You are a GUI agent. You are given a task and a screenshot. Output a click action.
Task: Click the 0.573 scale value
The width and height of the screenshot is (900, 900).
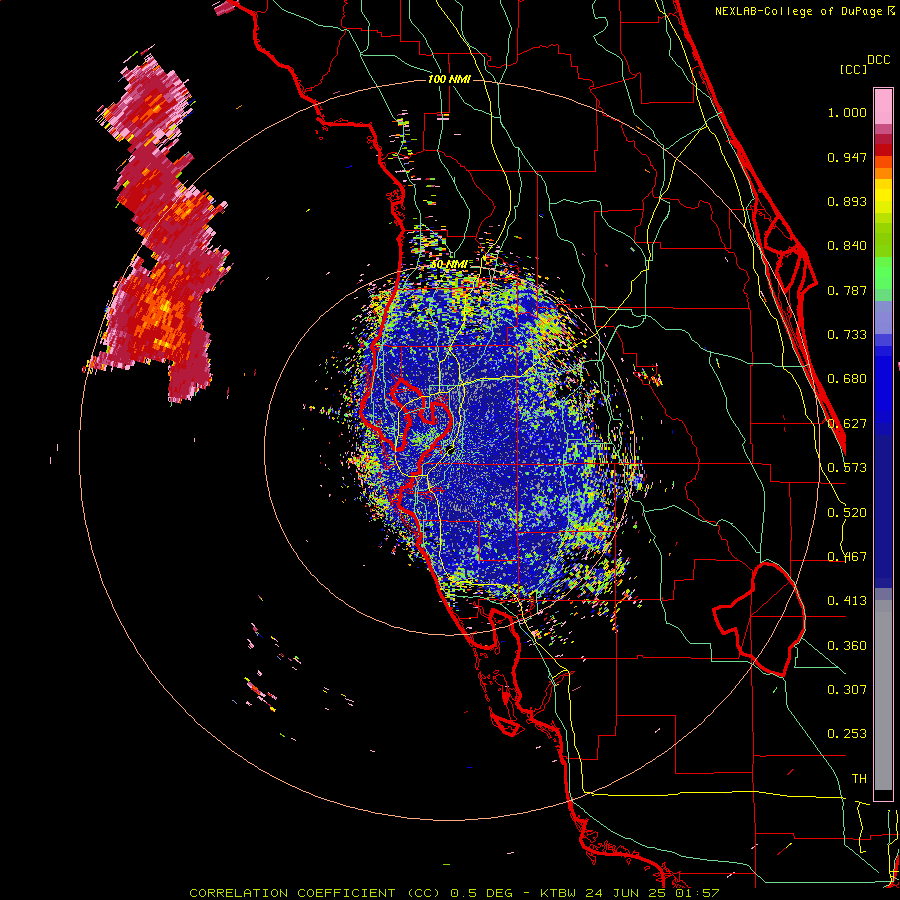(x=847, y=468)
